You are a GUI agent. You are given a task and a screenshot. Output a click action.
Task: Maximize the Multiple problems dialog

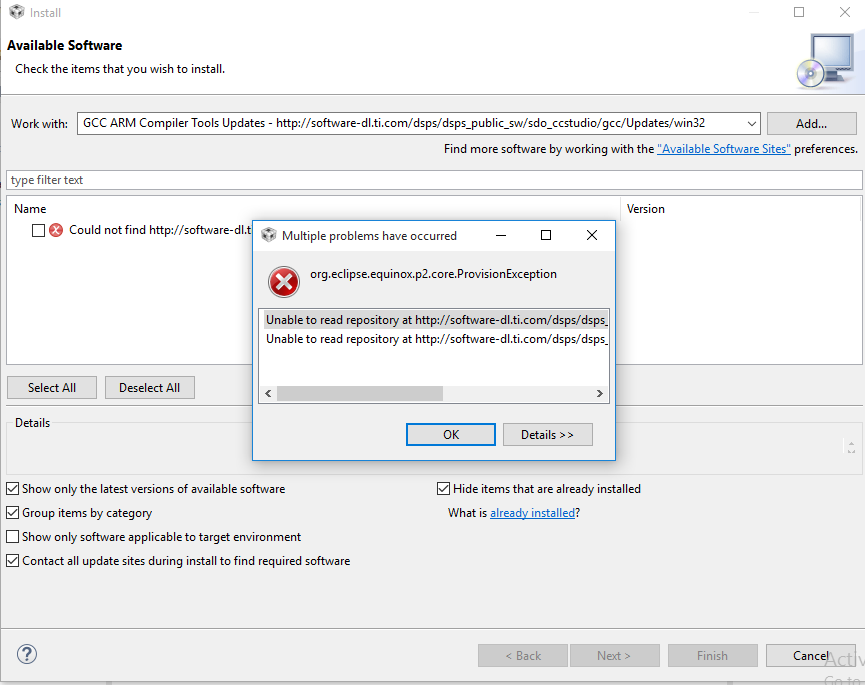546,235
